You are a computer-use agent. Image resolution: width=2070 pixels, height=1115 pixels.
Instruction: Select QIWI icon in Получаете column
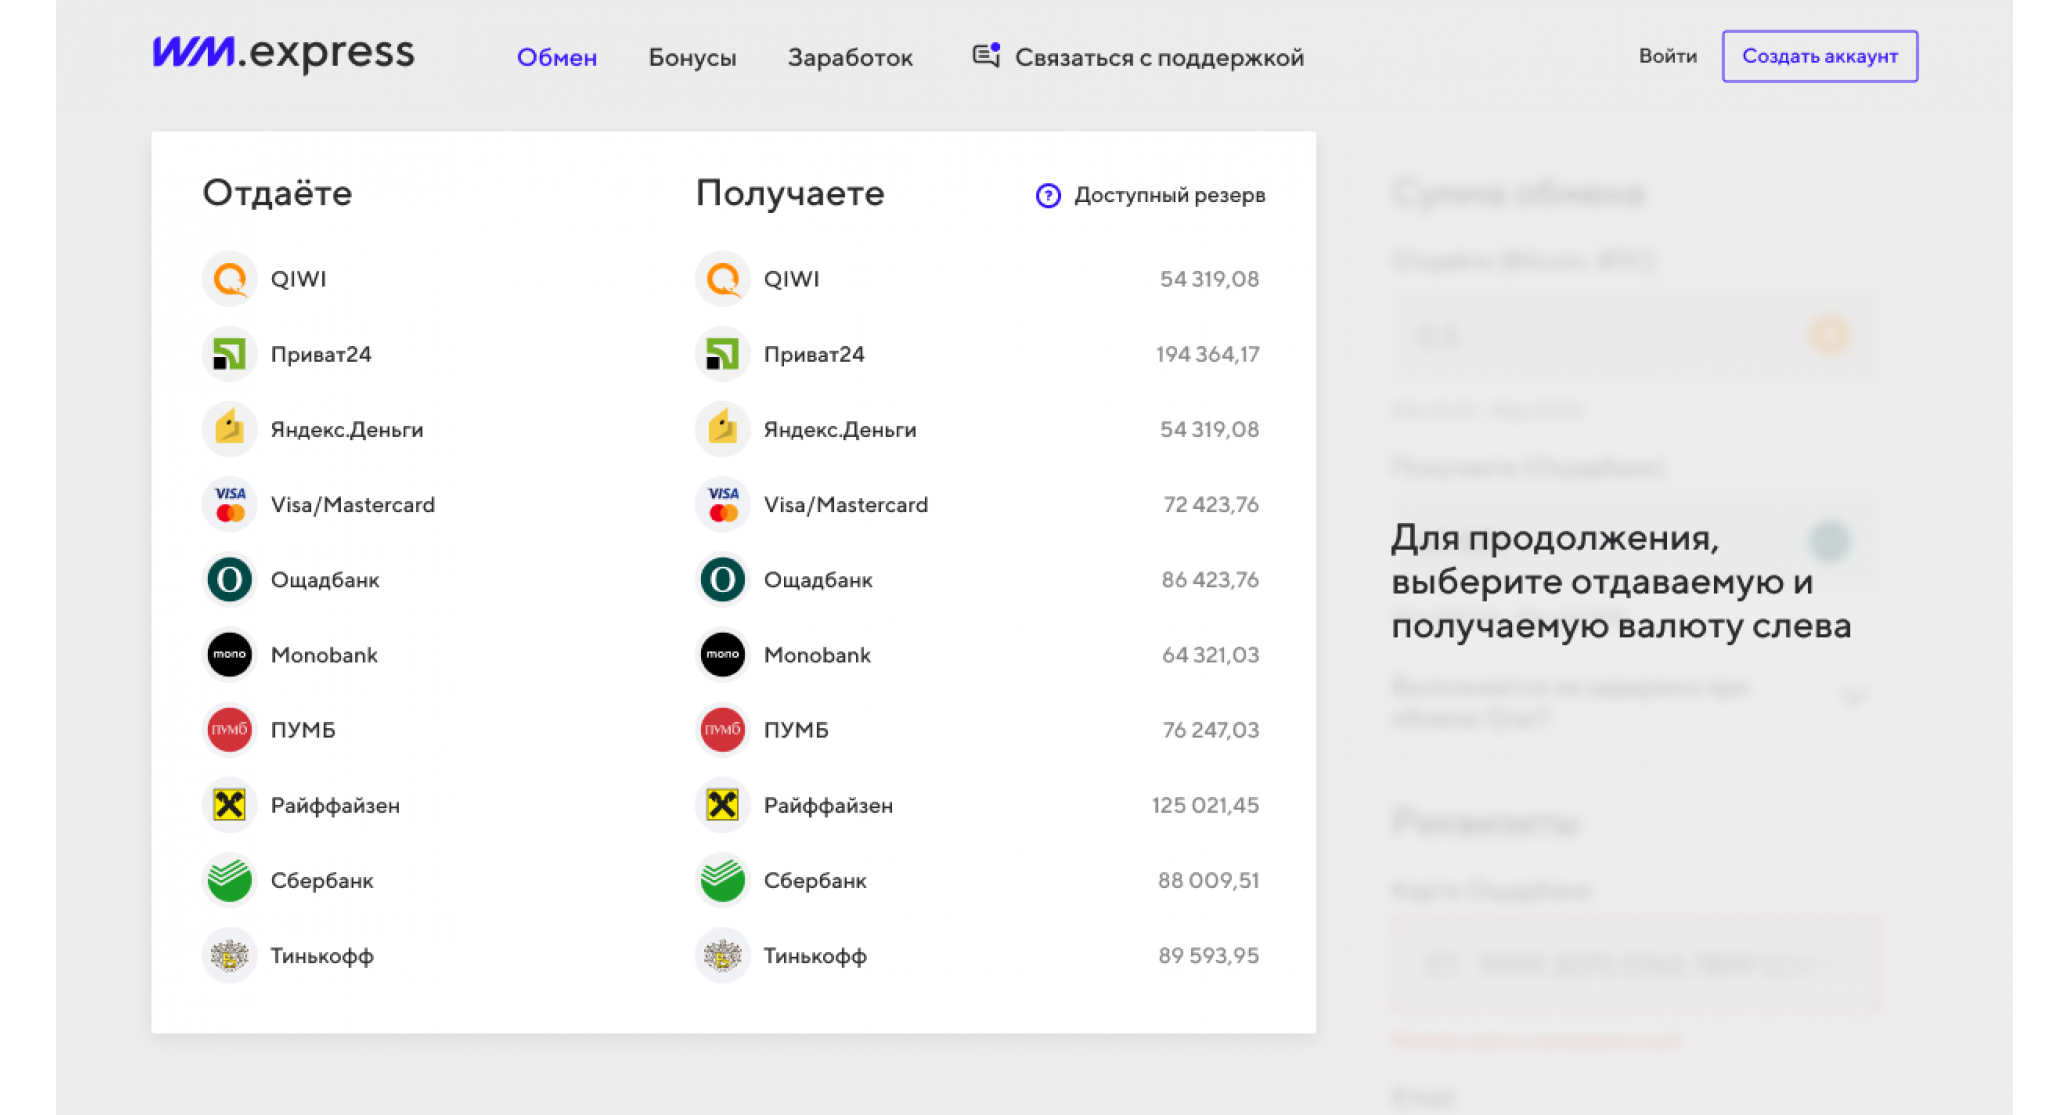[x=723, y=279]
